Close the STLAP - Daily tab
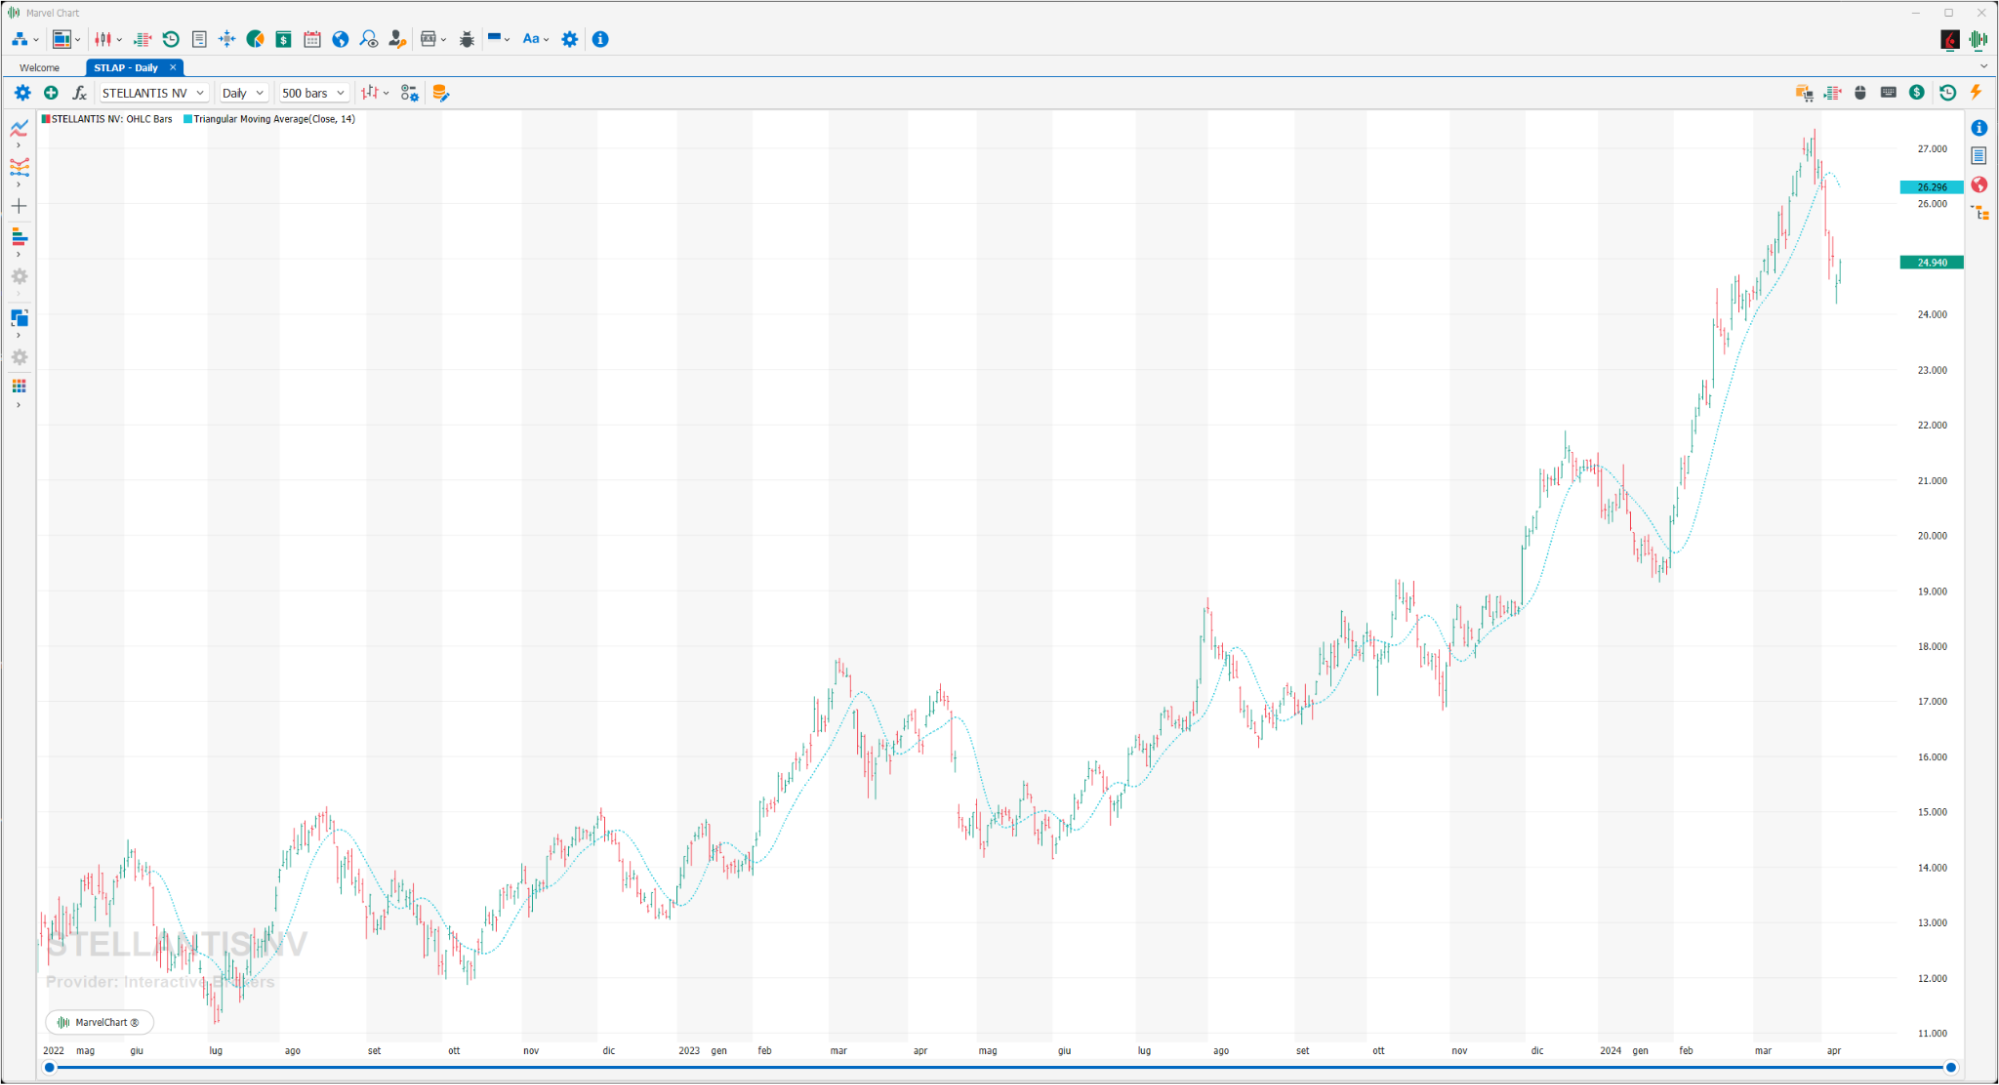 (173, 67)
